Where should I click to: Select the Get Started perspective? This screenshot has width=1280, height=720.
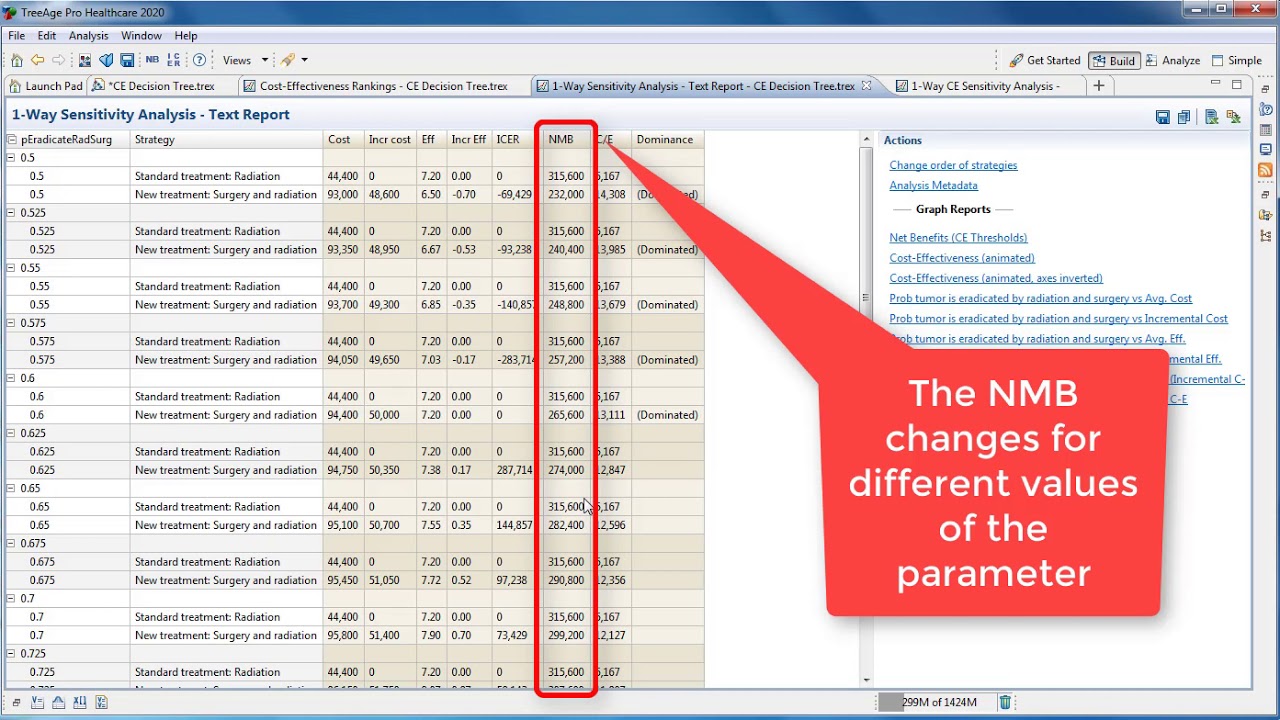[x=1044, y=60]
